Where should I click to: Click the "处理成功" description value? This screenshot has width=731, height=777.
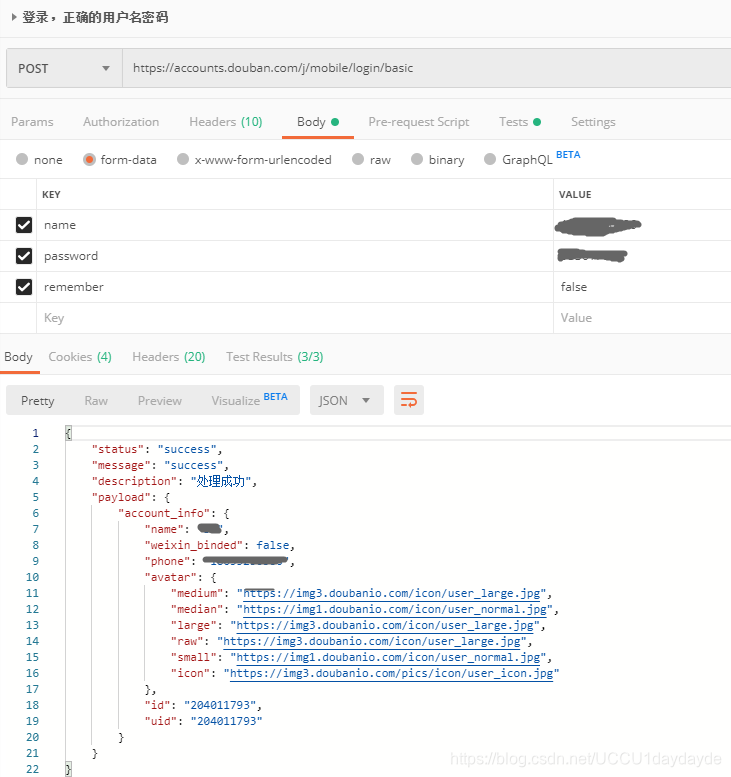[221, 481]
